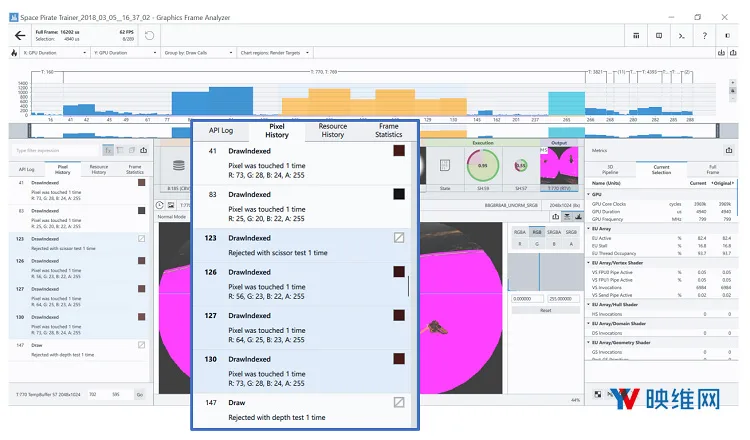
Task: Toggle the R color channel
Action: tap(520, 243)
